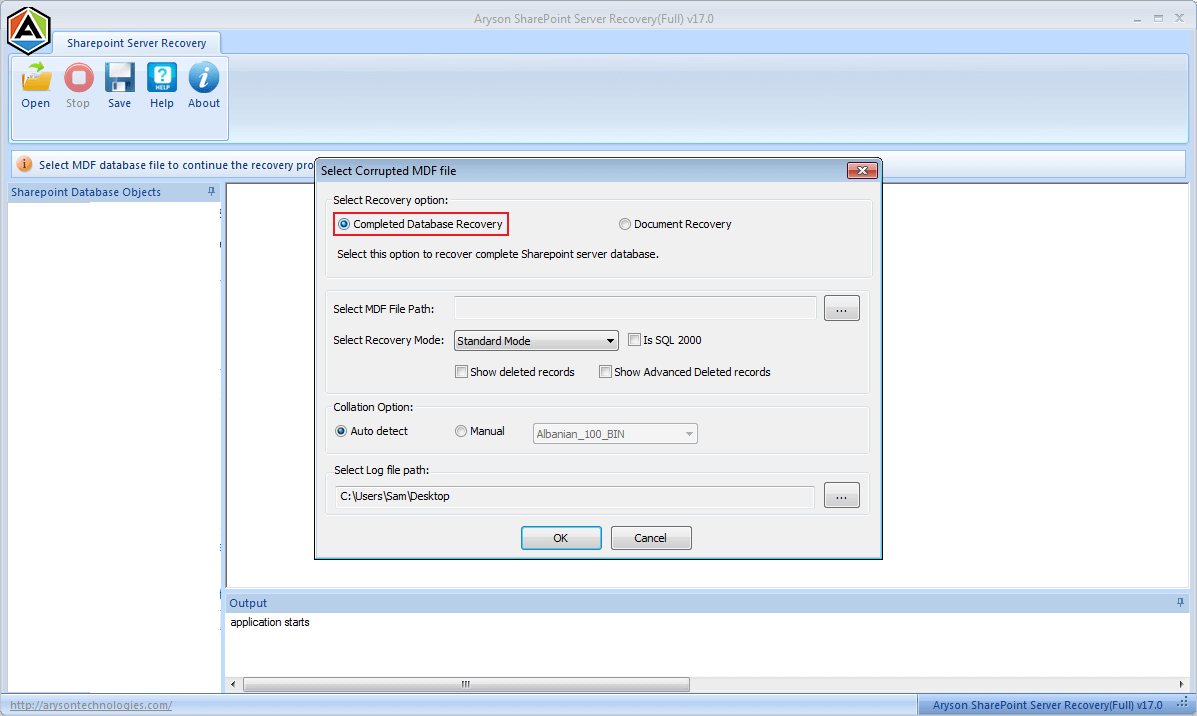Click the Output horizontal scrollbar thumb
Image resolution: width=1197 pixels, height=716 pixels.
coord(466,684)
